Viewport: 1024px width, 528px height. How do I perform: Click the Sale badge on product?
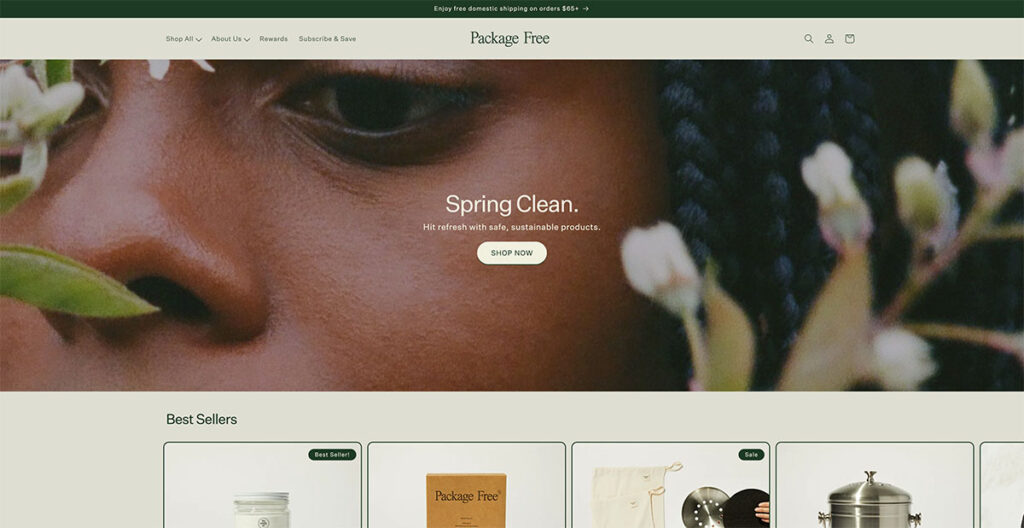click(x=751, y=454)
